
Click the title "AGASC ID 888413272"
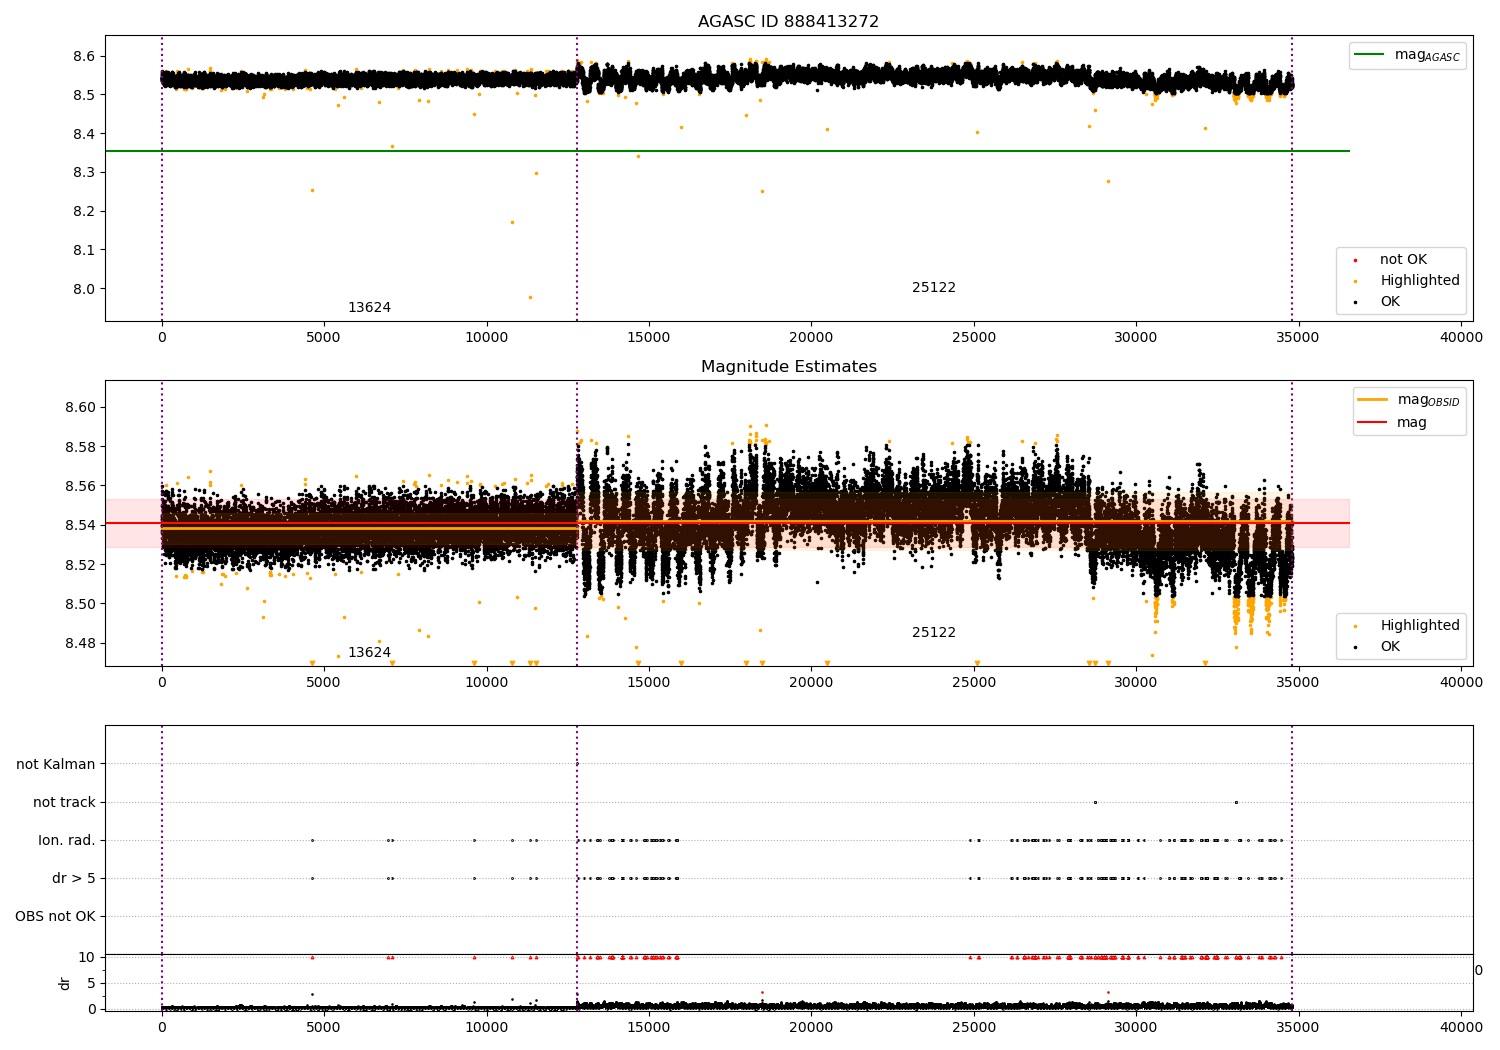(788, 22)
